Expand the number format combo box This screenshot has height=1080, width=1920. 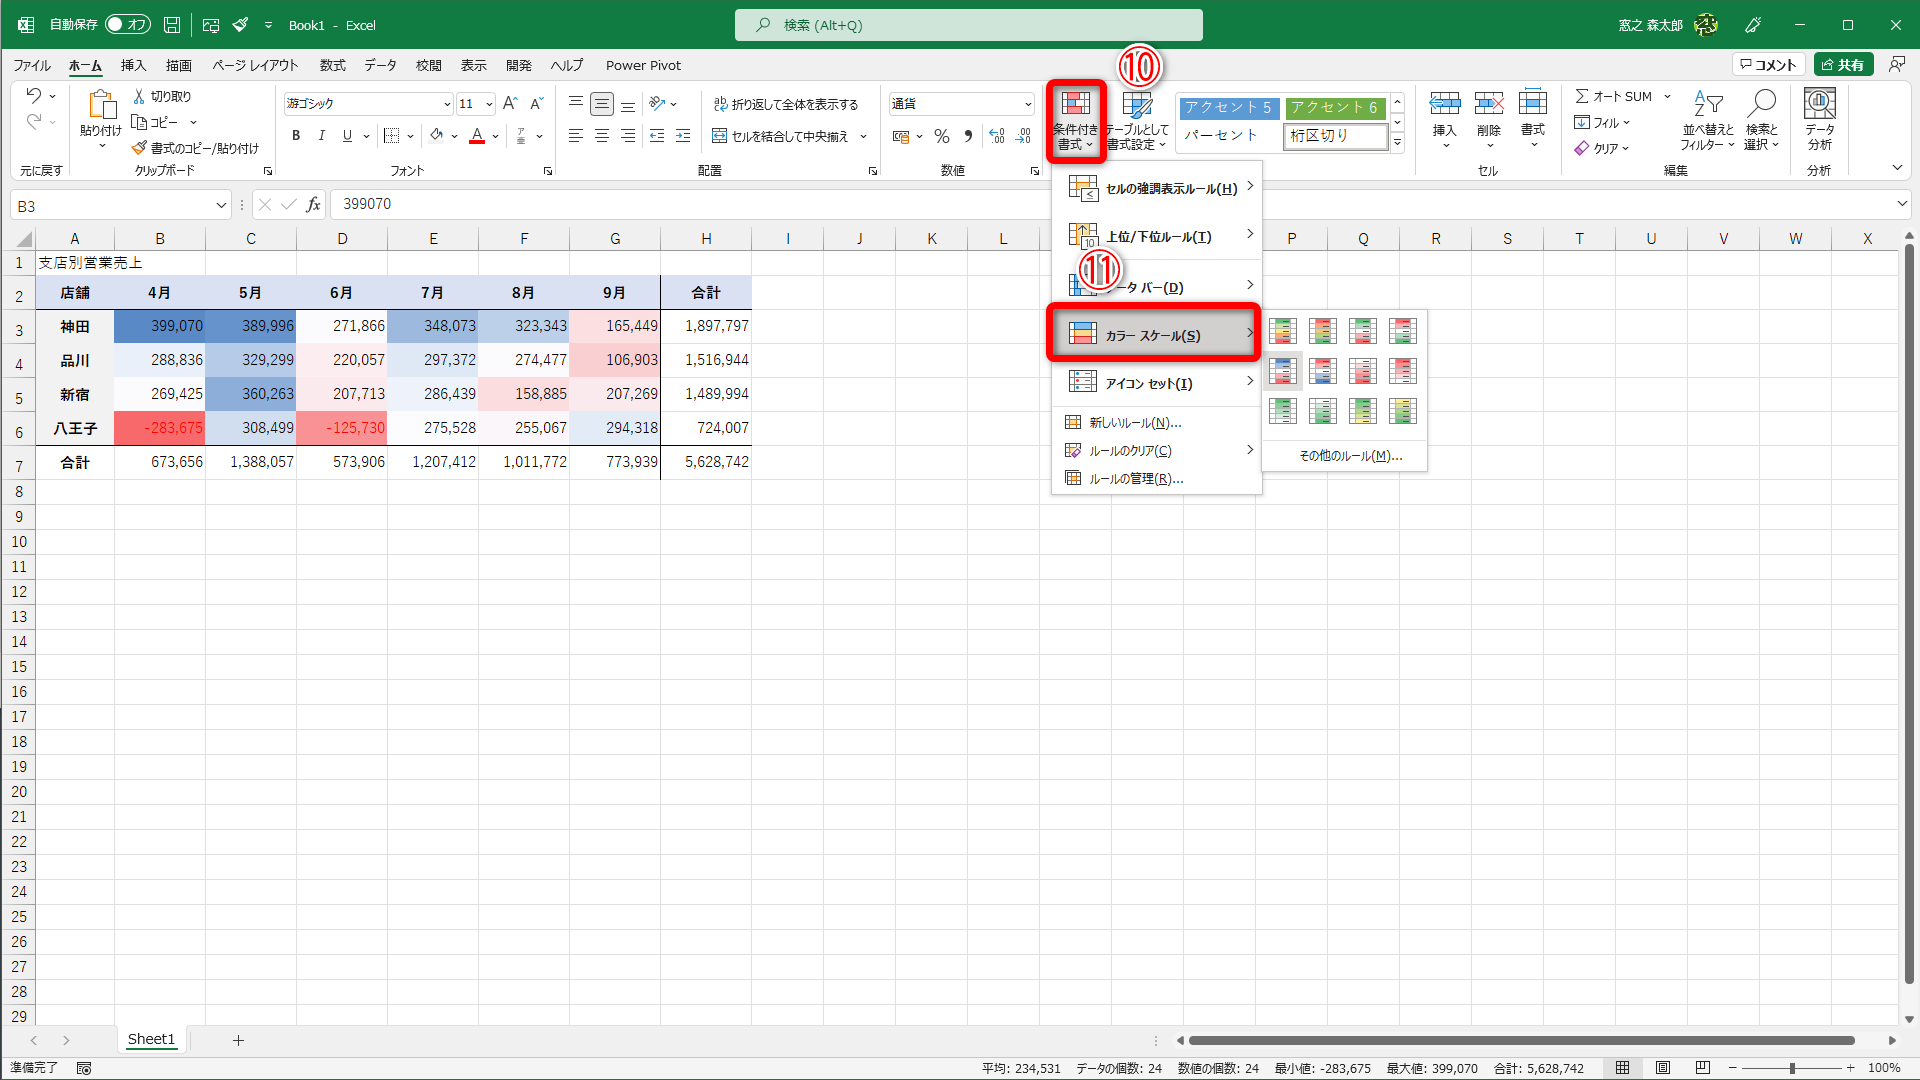[x=1028, y=104]
